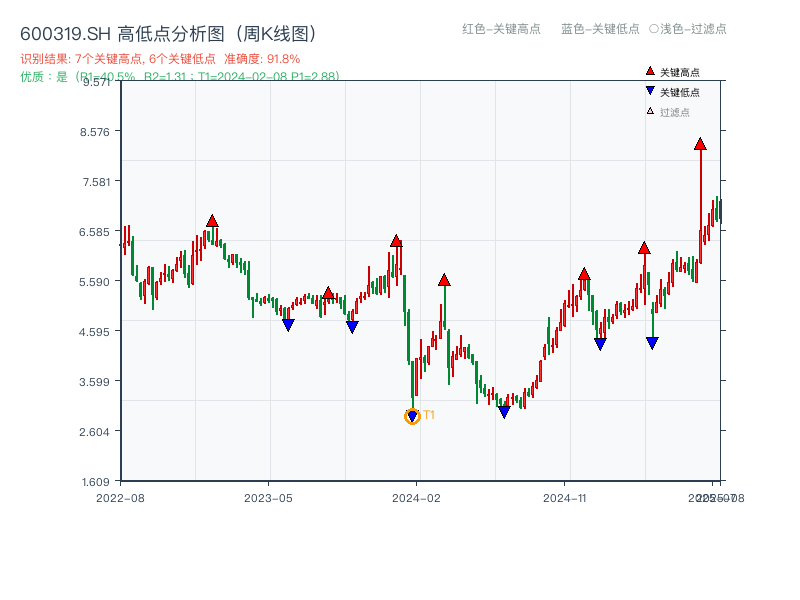Click the 浅色-过滤点 radio circle in header
This screenshot has height=600, width=800.
pos(653,29)
